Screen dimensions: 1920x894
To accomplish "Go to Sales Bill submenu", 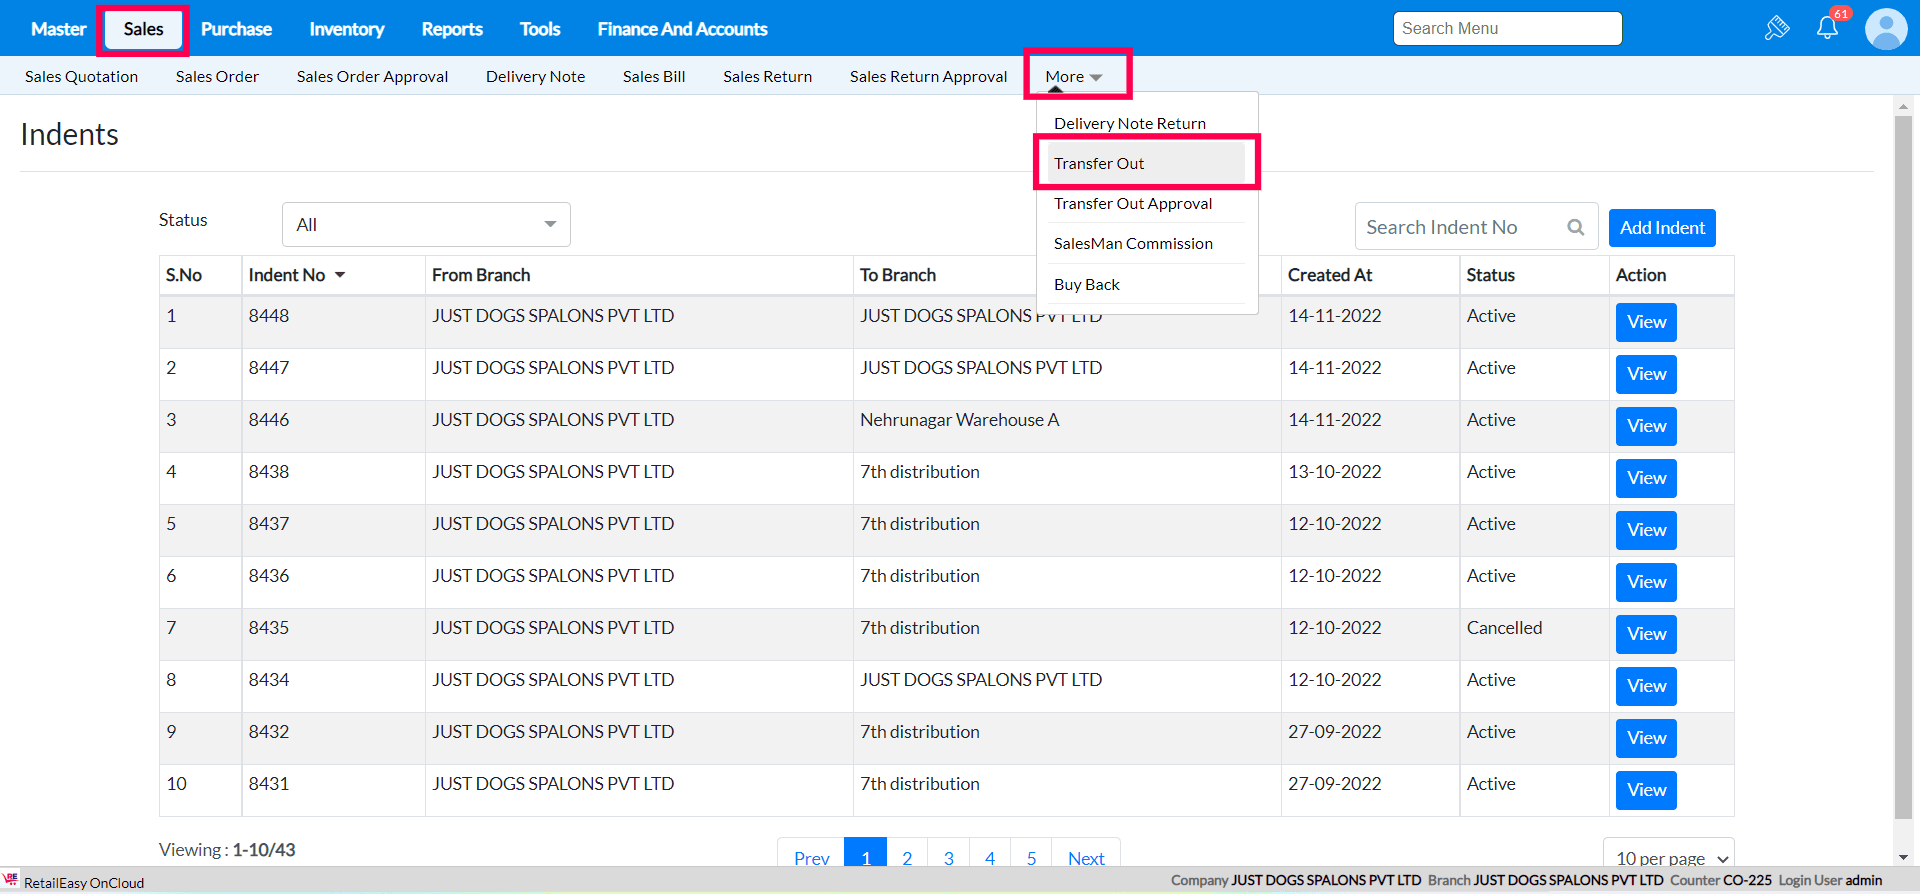I will 654,77.
